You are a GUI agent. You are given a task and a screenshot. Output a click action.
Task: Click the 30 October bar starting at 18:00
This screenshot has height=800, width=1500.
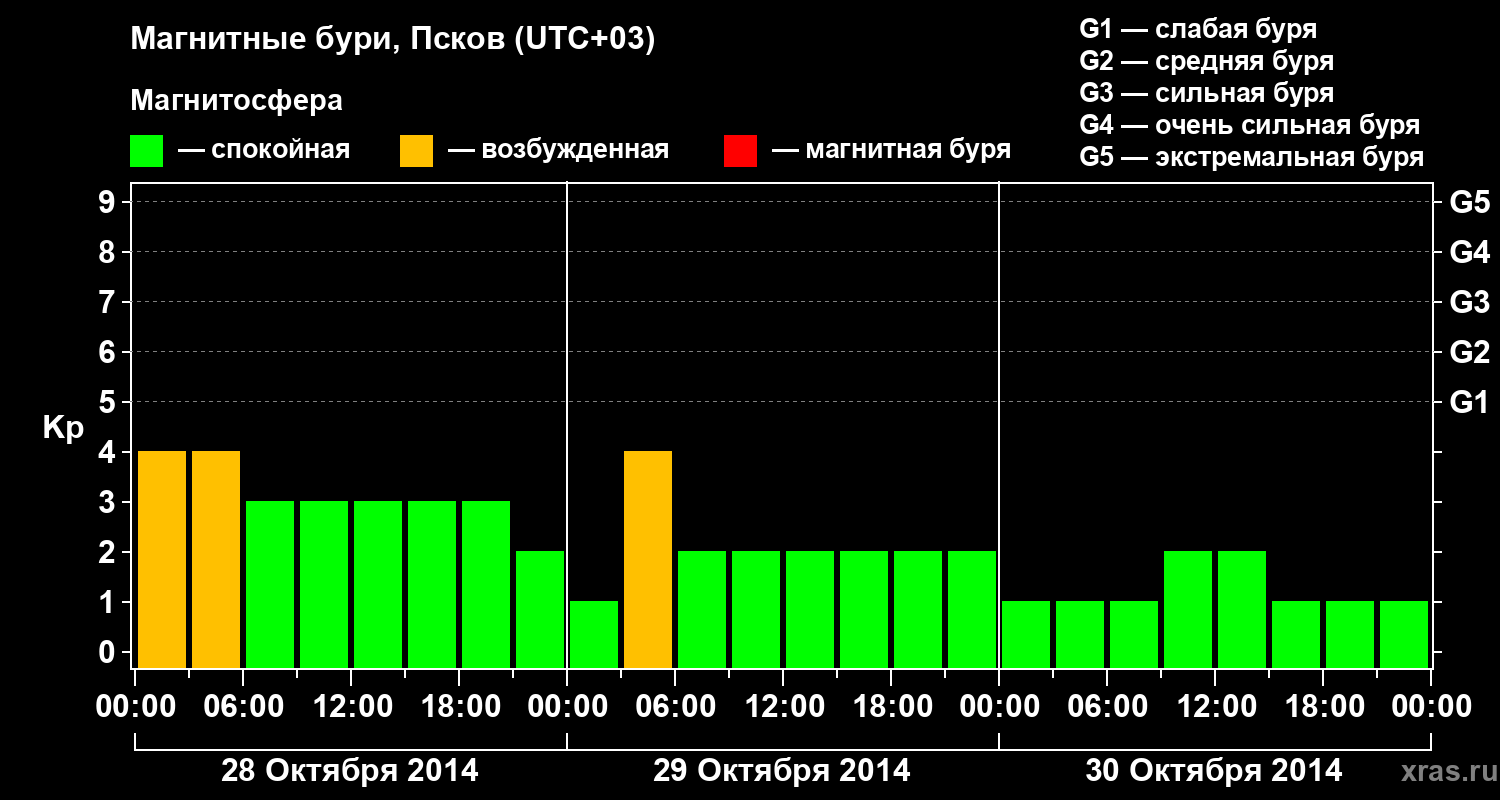click(x=1350, y=634)
